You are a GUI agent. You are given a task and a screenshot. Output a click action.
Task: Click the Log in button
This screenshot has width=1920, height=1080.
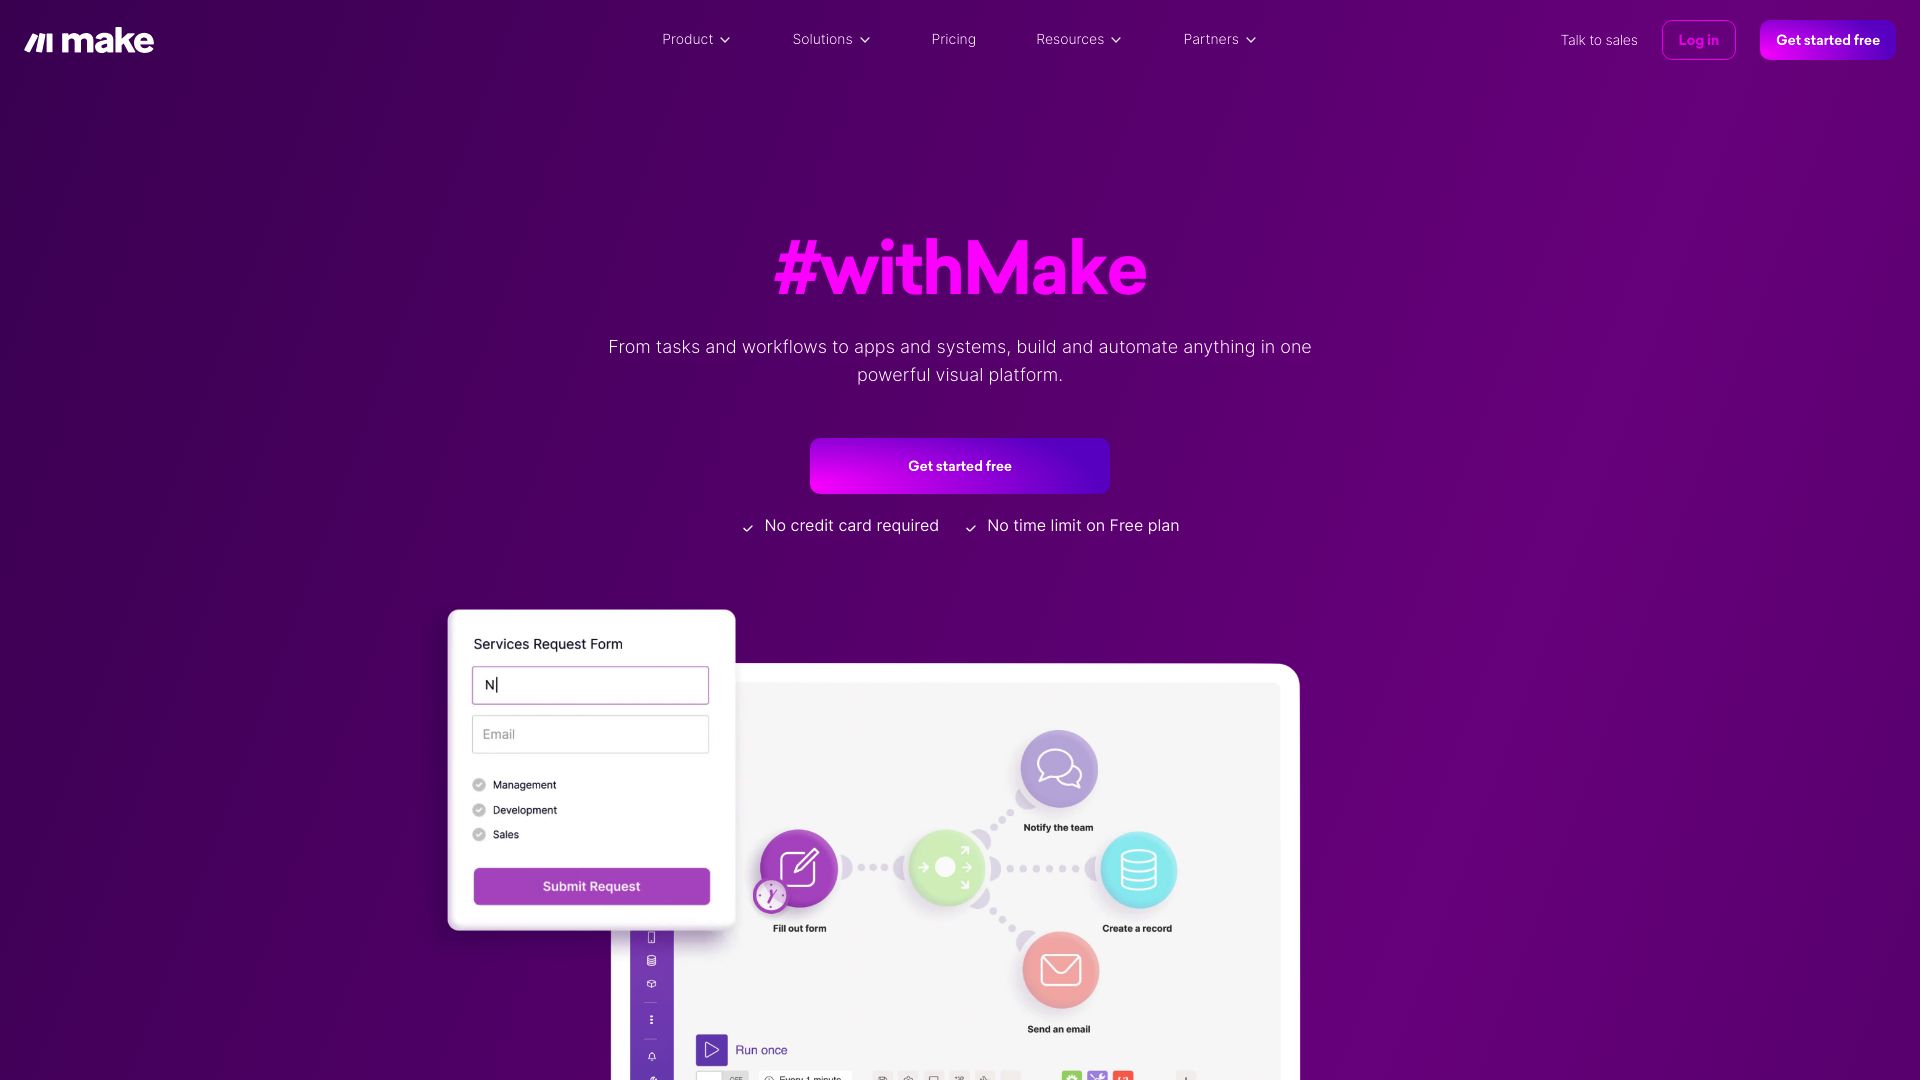click(x=1698, y=40)
